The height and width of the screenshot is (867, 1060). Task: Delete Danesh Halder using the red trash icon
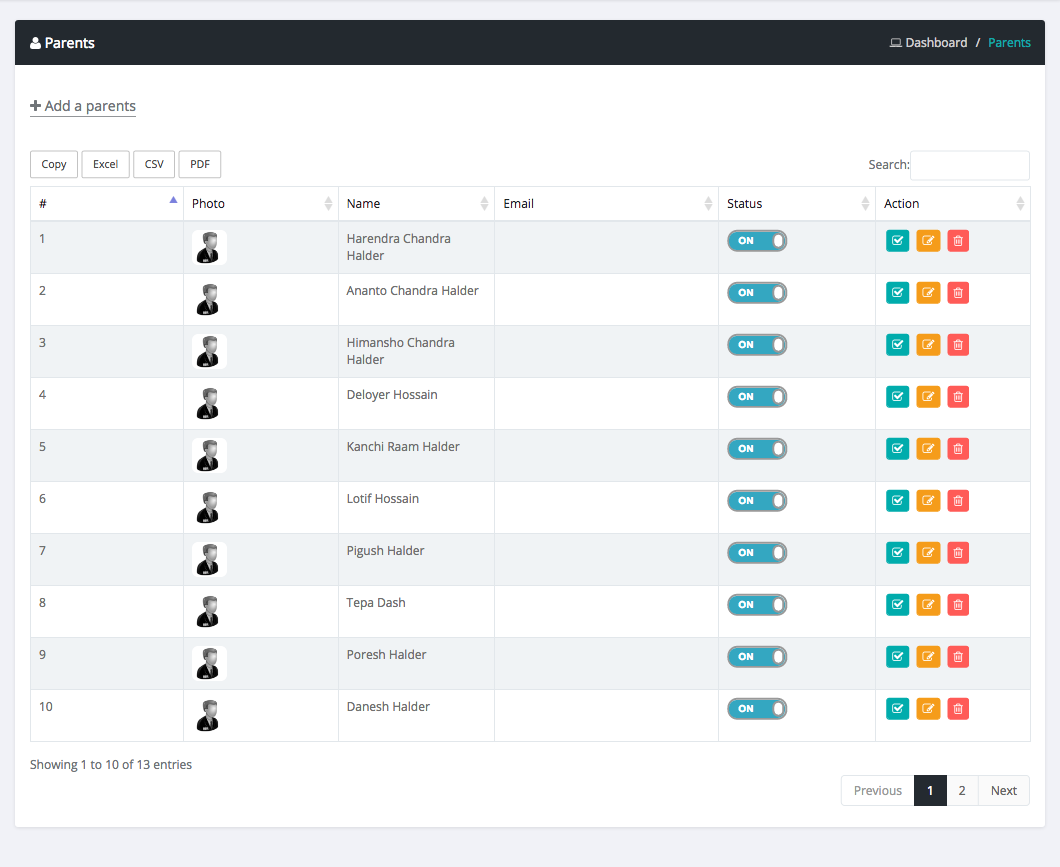[x=958, y=709]
